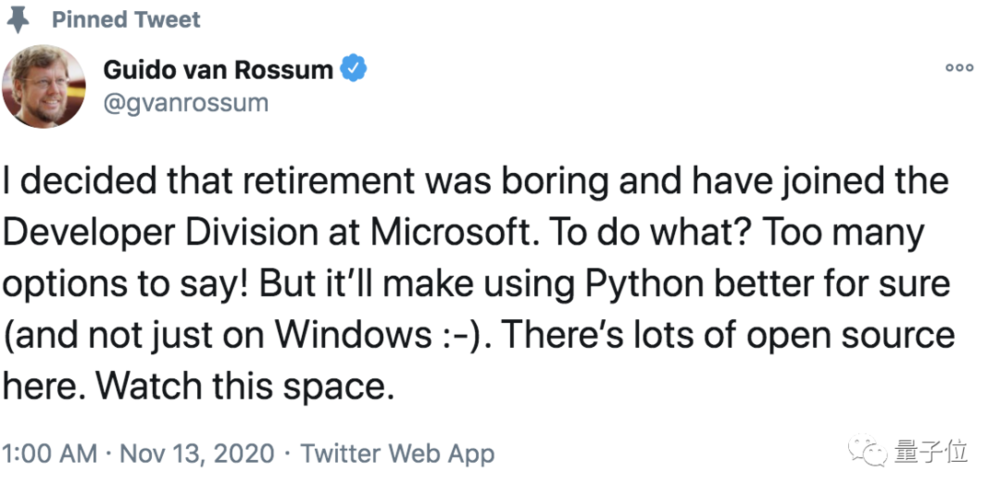1000x495 pixels.
Task: Open the three-dot more options menu
Action: click(x=958, y=68)
